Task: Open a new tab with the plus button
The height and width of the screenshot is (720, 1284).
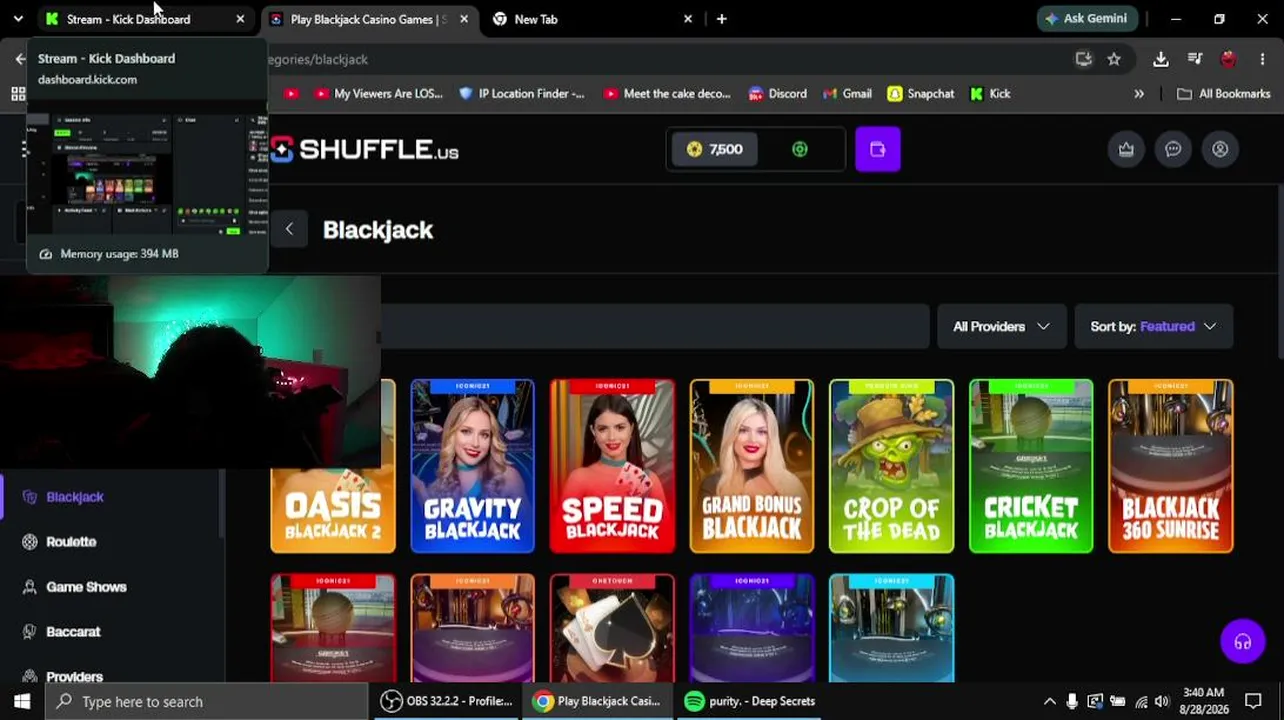Action: point(721,19)
